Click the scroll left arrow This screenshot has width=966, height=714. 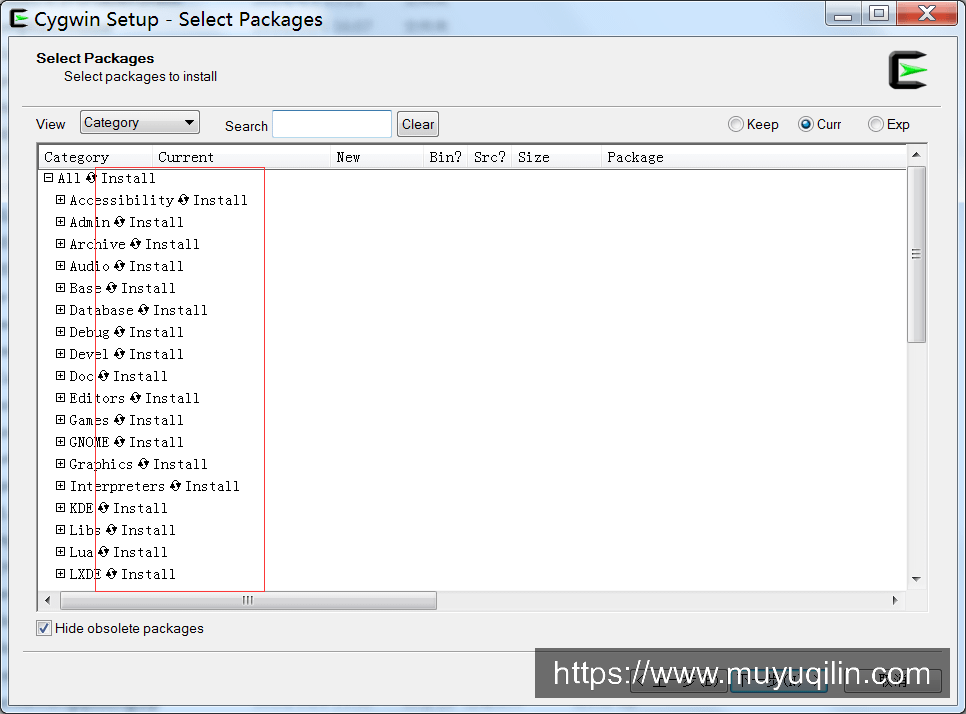tap(48, 600)
